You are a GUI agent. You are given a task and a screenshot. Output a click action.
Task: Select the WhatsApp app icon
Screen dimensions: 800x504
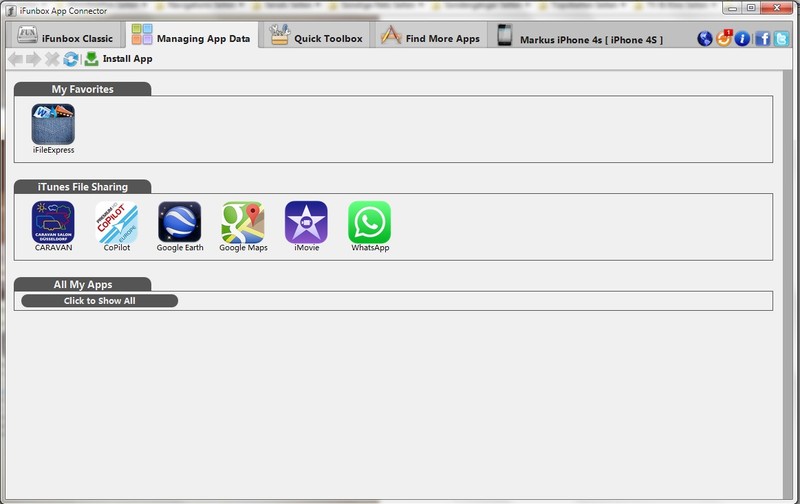[x=369, y=222]
